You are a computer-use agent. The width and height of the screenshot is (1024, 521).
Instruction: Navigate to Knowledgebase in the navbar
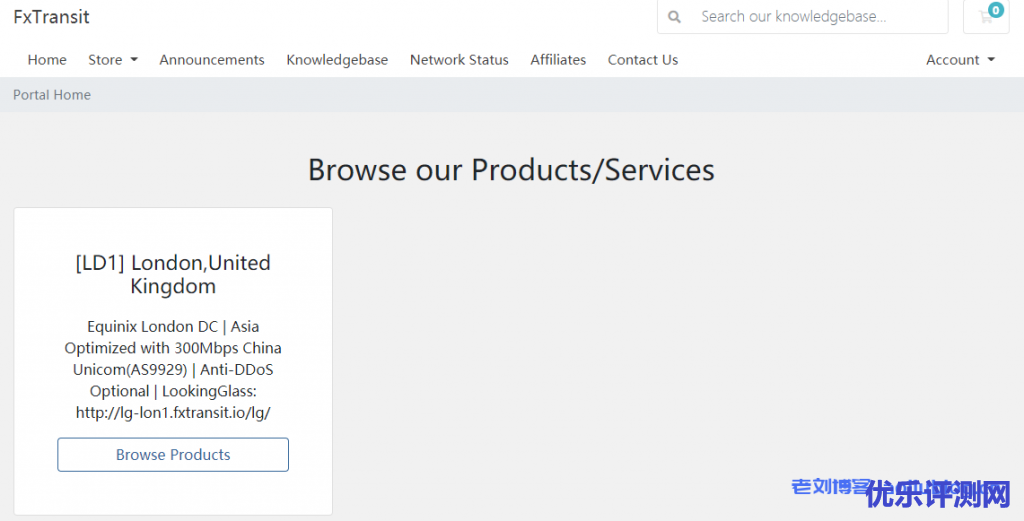click(337, 60)
